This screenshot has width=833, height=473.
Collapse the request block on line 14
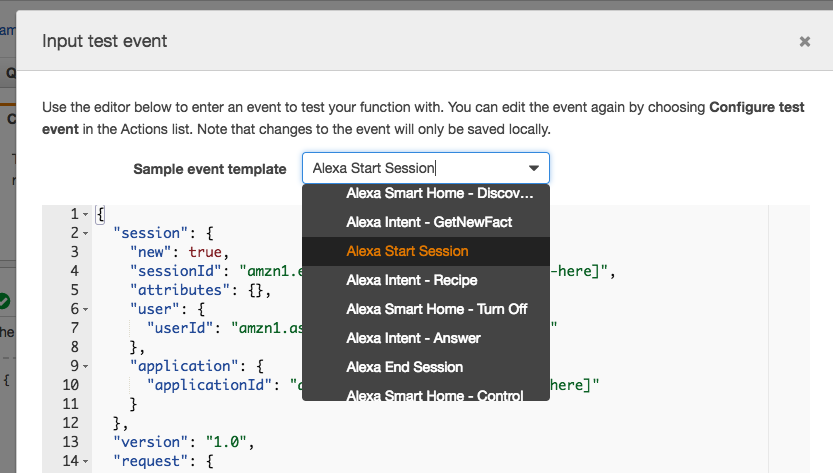[x=86, y=461]
